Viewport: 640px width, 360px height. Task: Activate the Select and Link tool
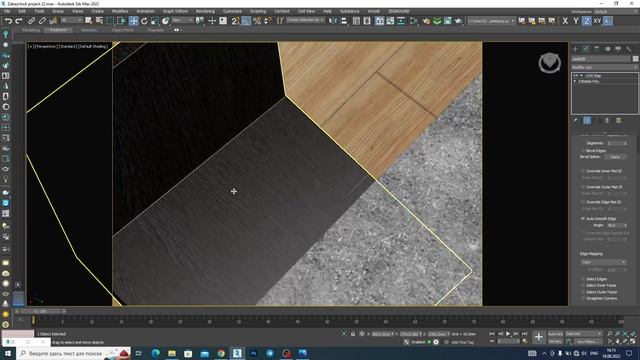(x=31, y=21)
